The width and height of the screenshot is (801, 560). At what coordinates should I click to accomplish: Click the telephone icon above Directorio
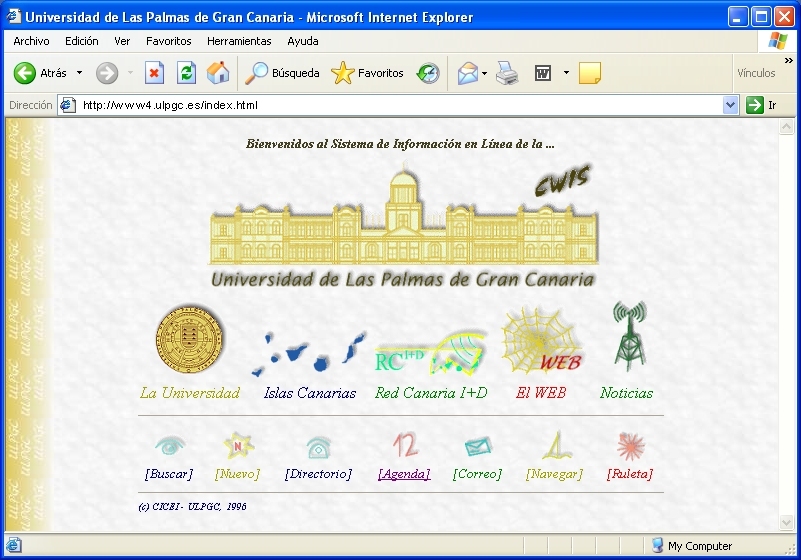click(x=319, y=447)
